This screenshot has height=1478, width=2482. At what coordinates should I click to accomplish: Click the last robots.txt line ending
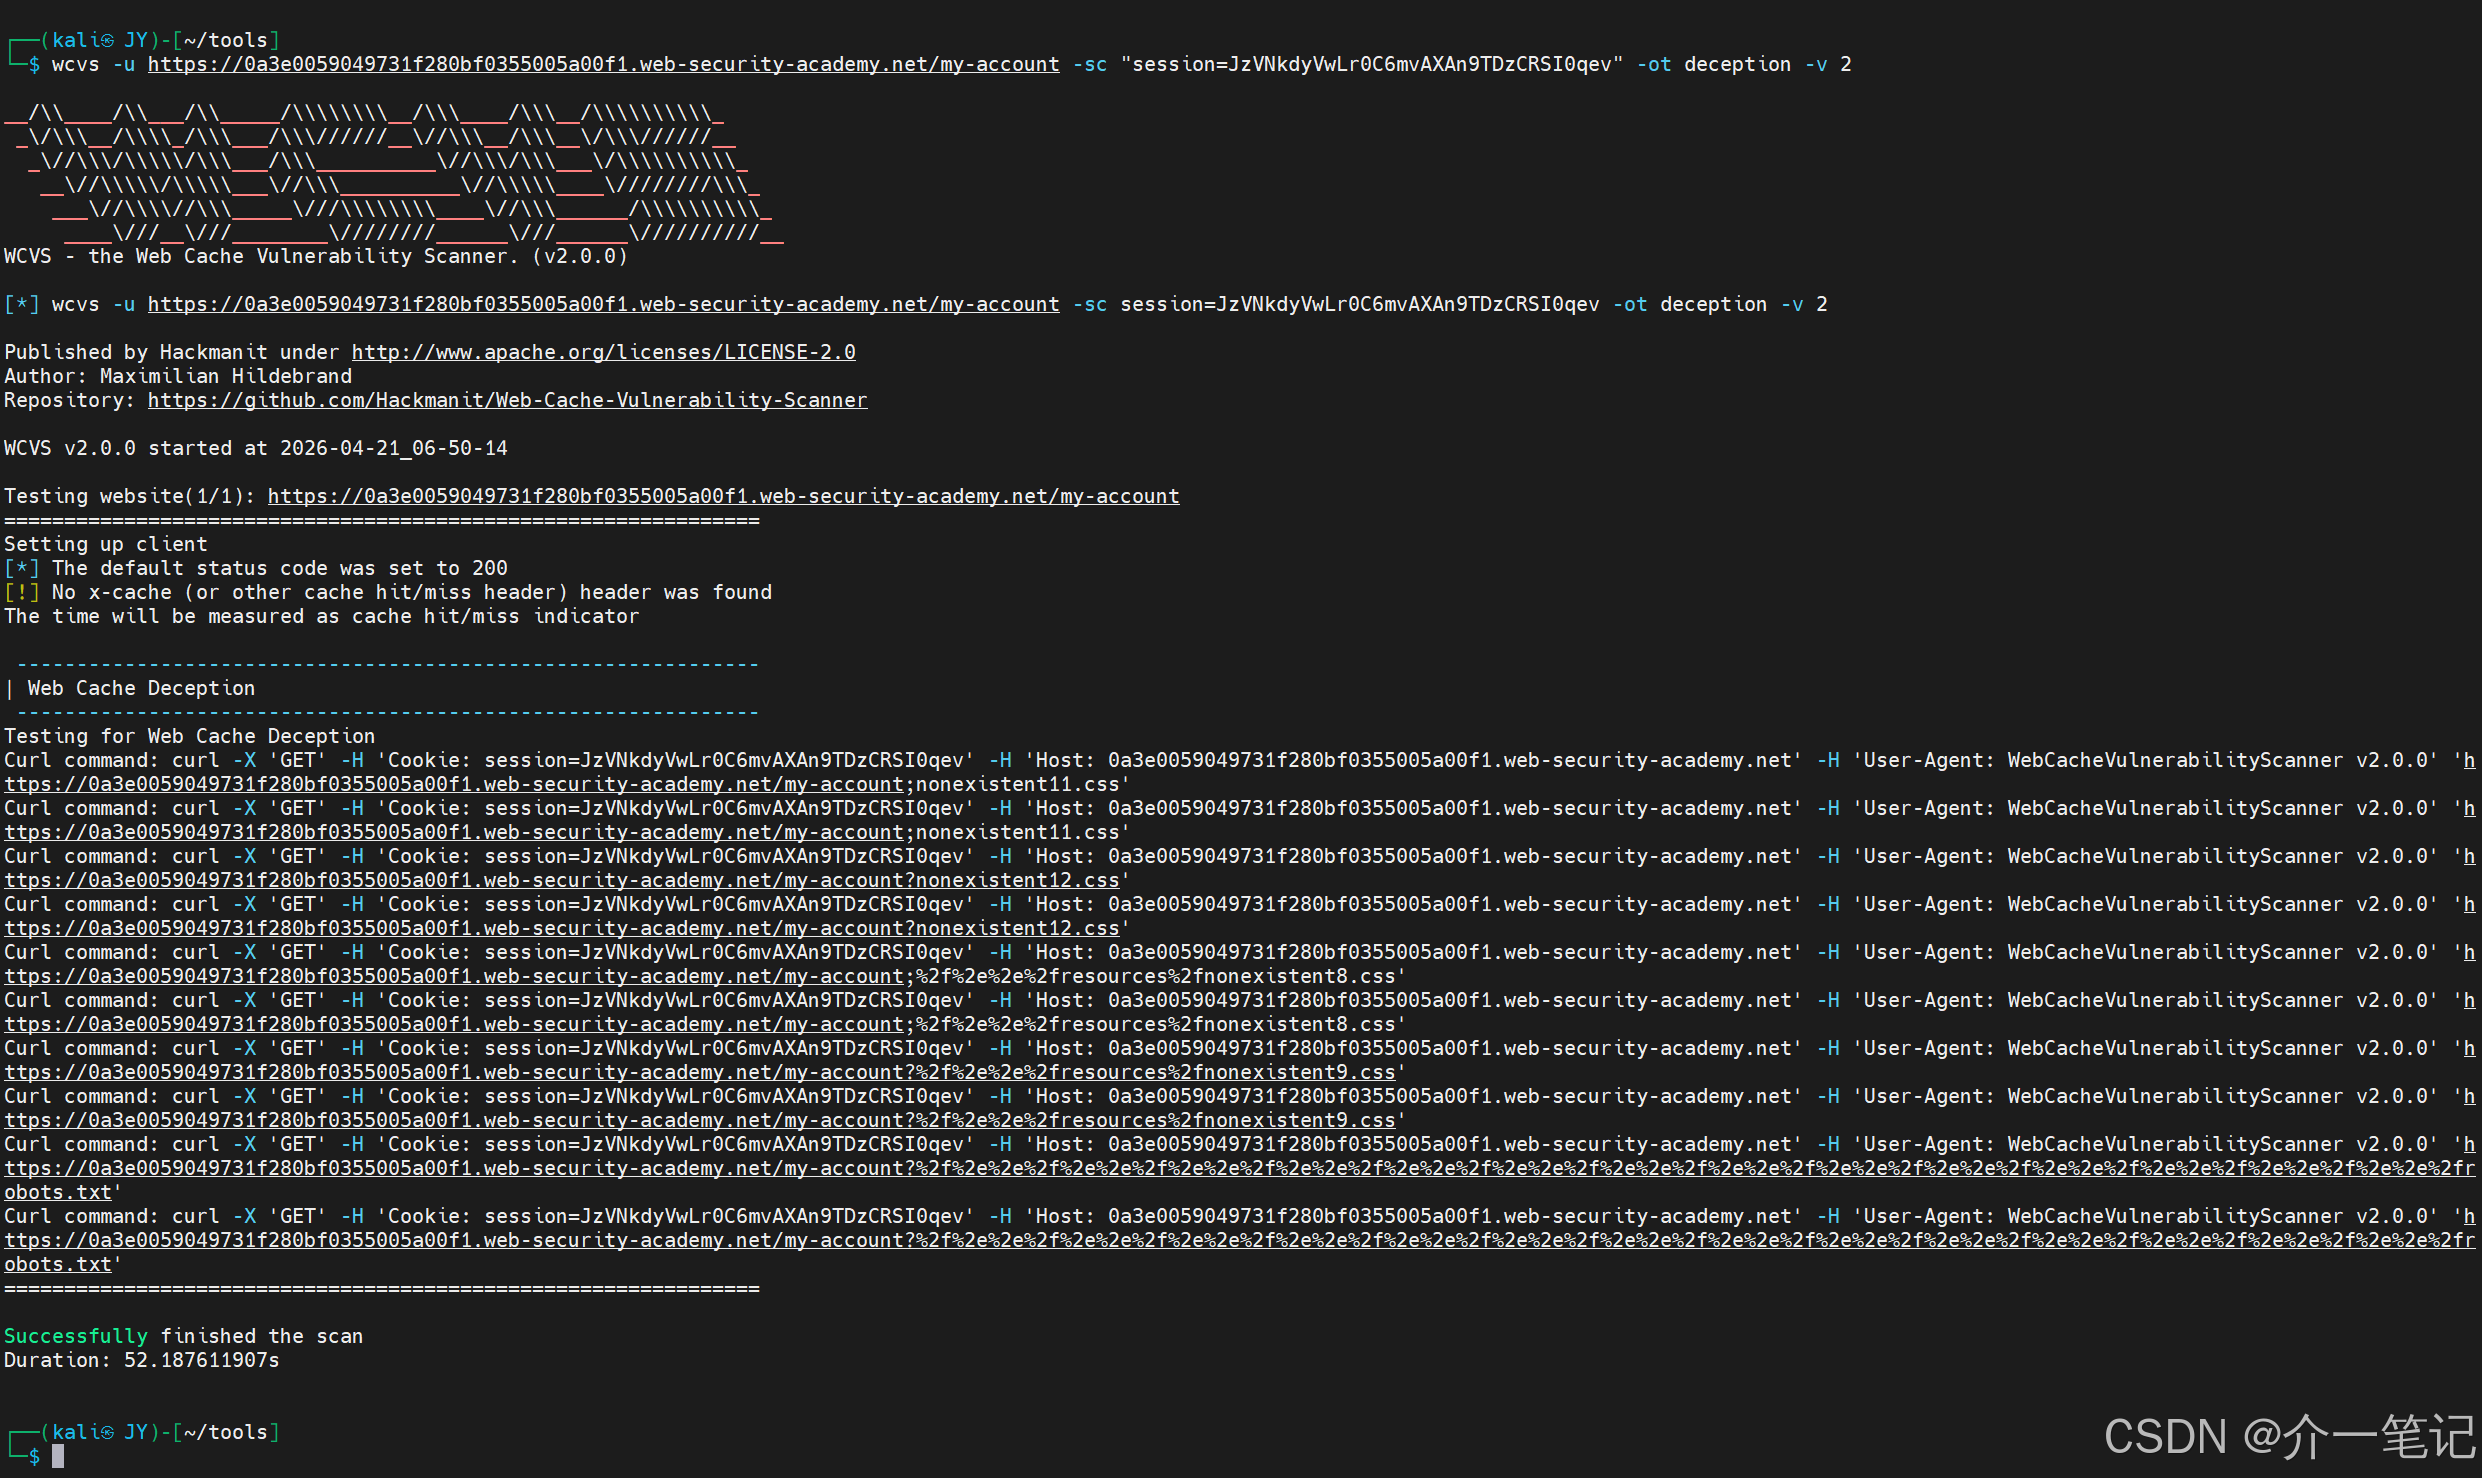58,1264
